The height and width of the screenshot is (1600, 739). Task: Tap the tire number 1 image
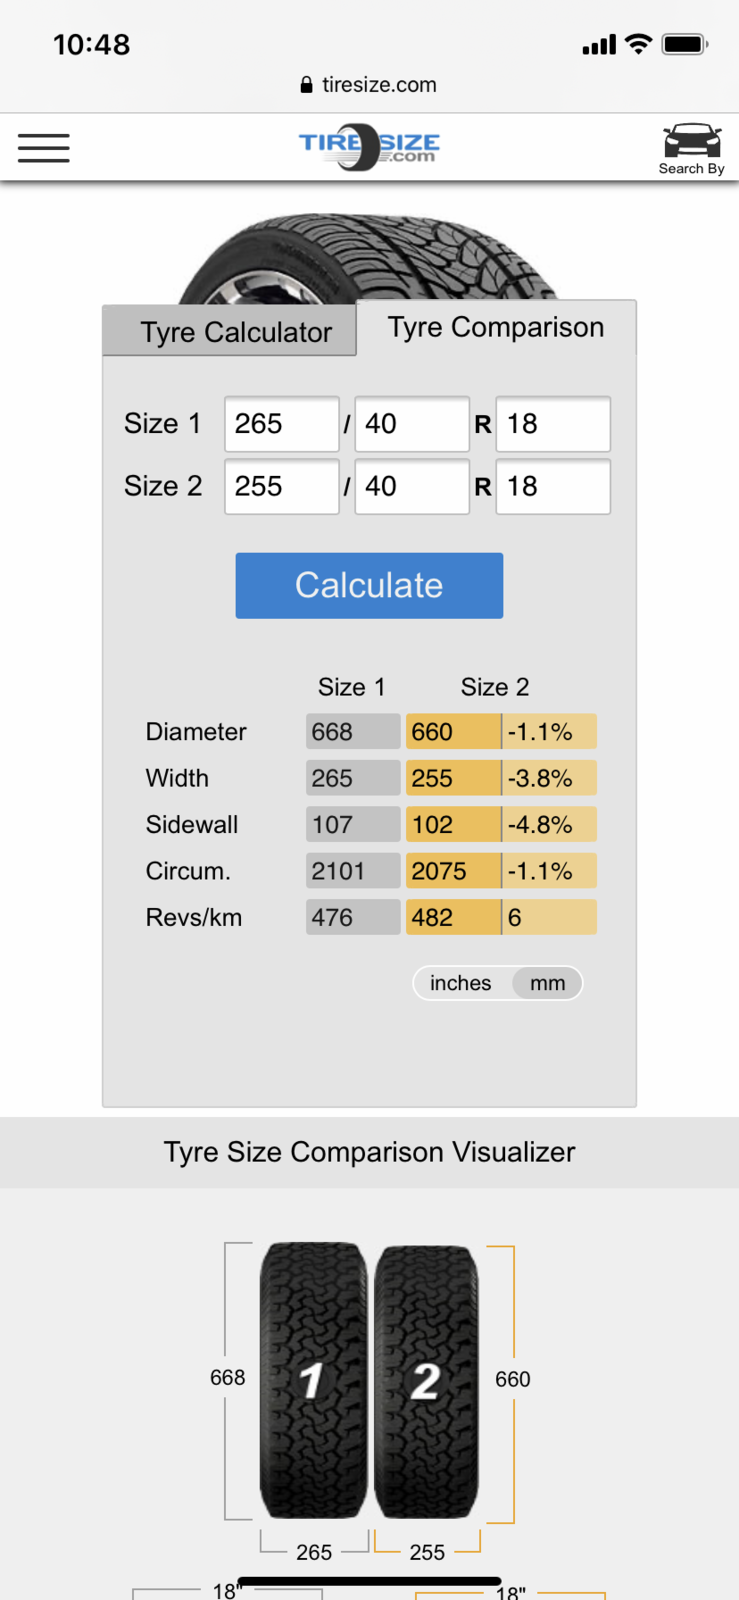pos(313,1380)
